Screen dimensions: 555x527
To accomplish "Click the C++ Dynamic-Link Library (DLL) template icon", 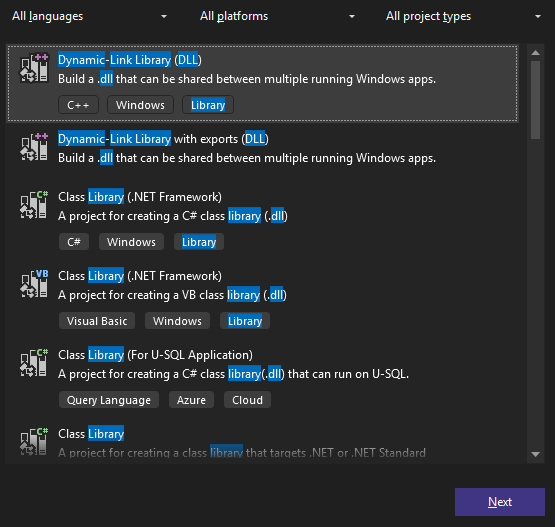I will tap(34, 68).
